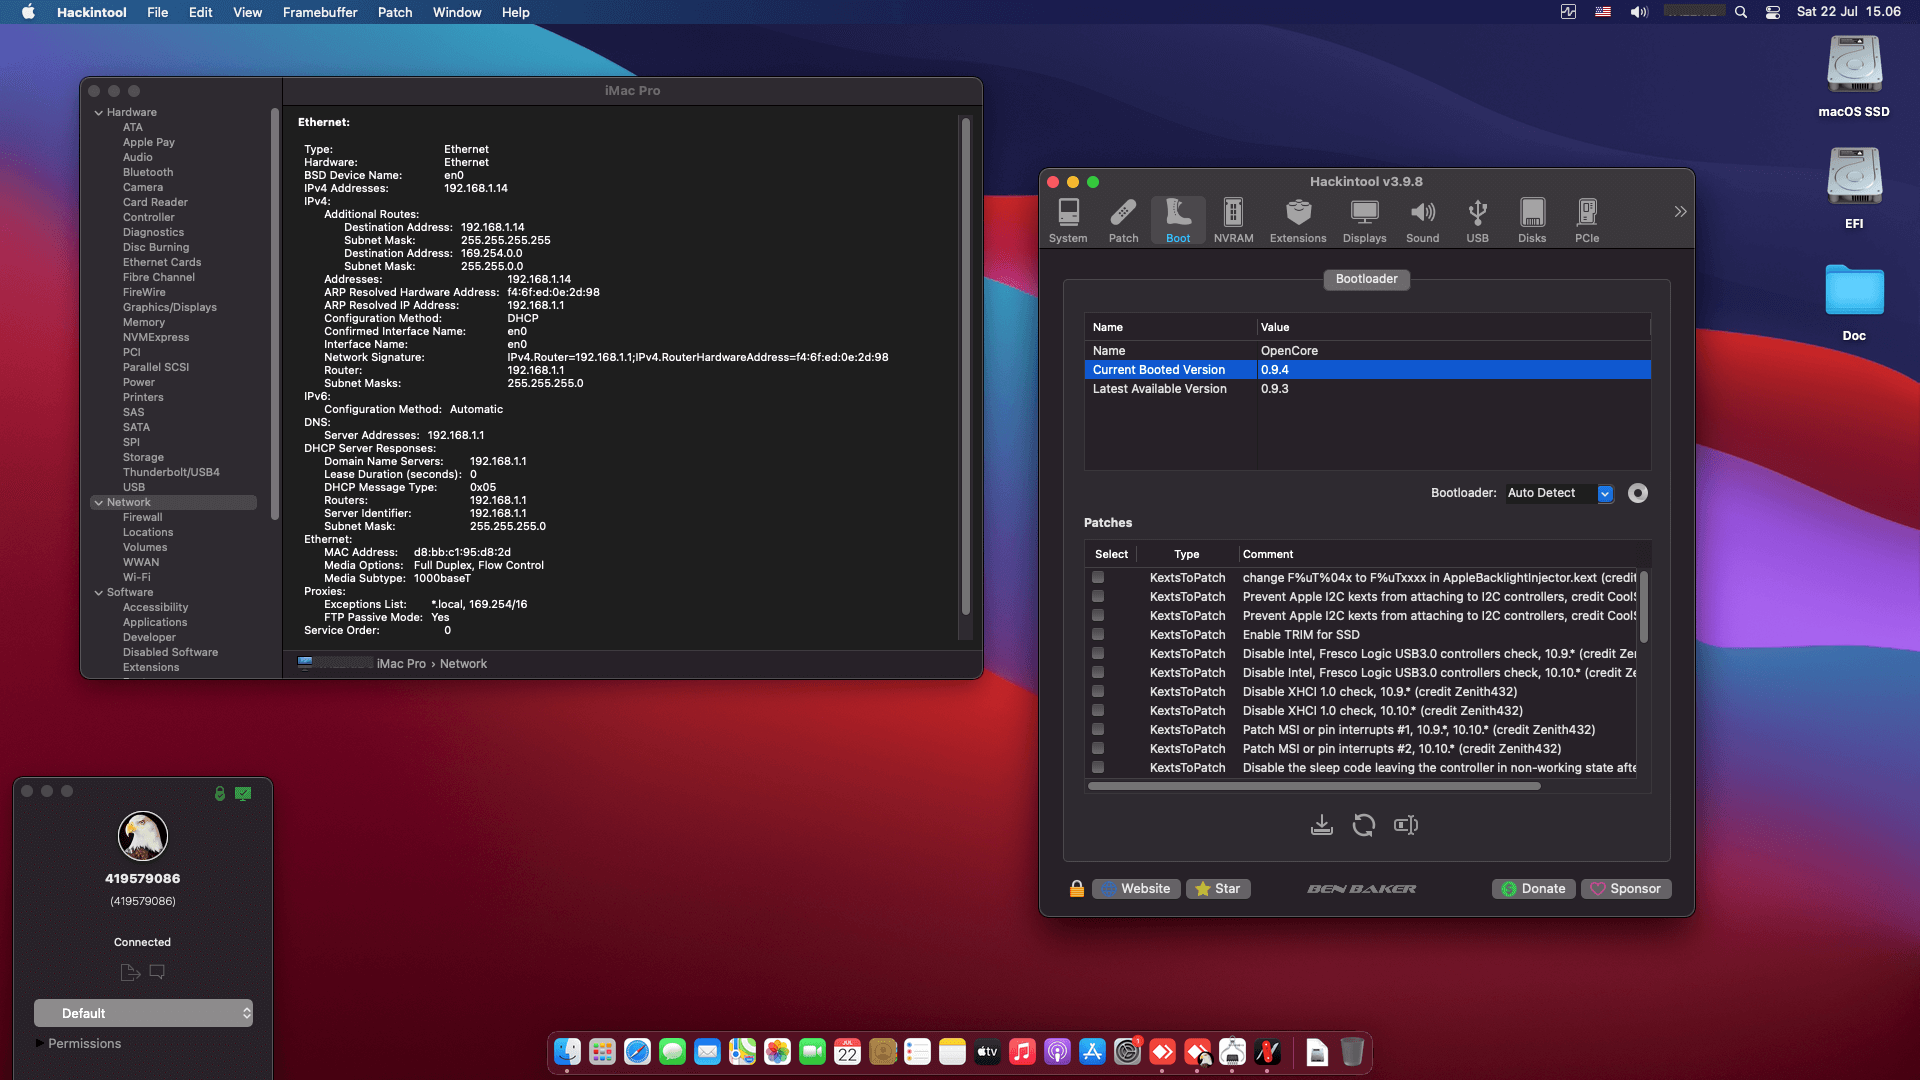Check Patch MSI or pin interrupts #1
Screen dimensions: 1920x1080
point(1098,730)
